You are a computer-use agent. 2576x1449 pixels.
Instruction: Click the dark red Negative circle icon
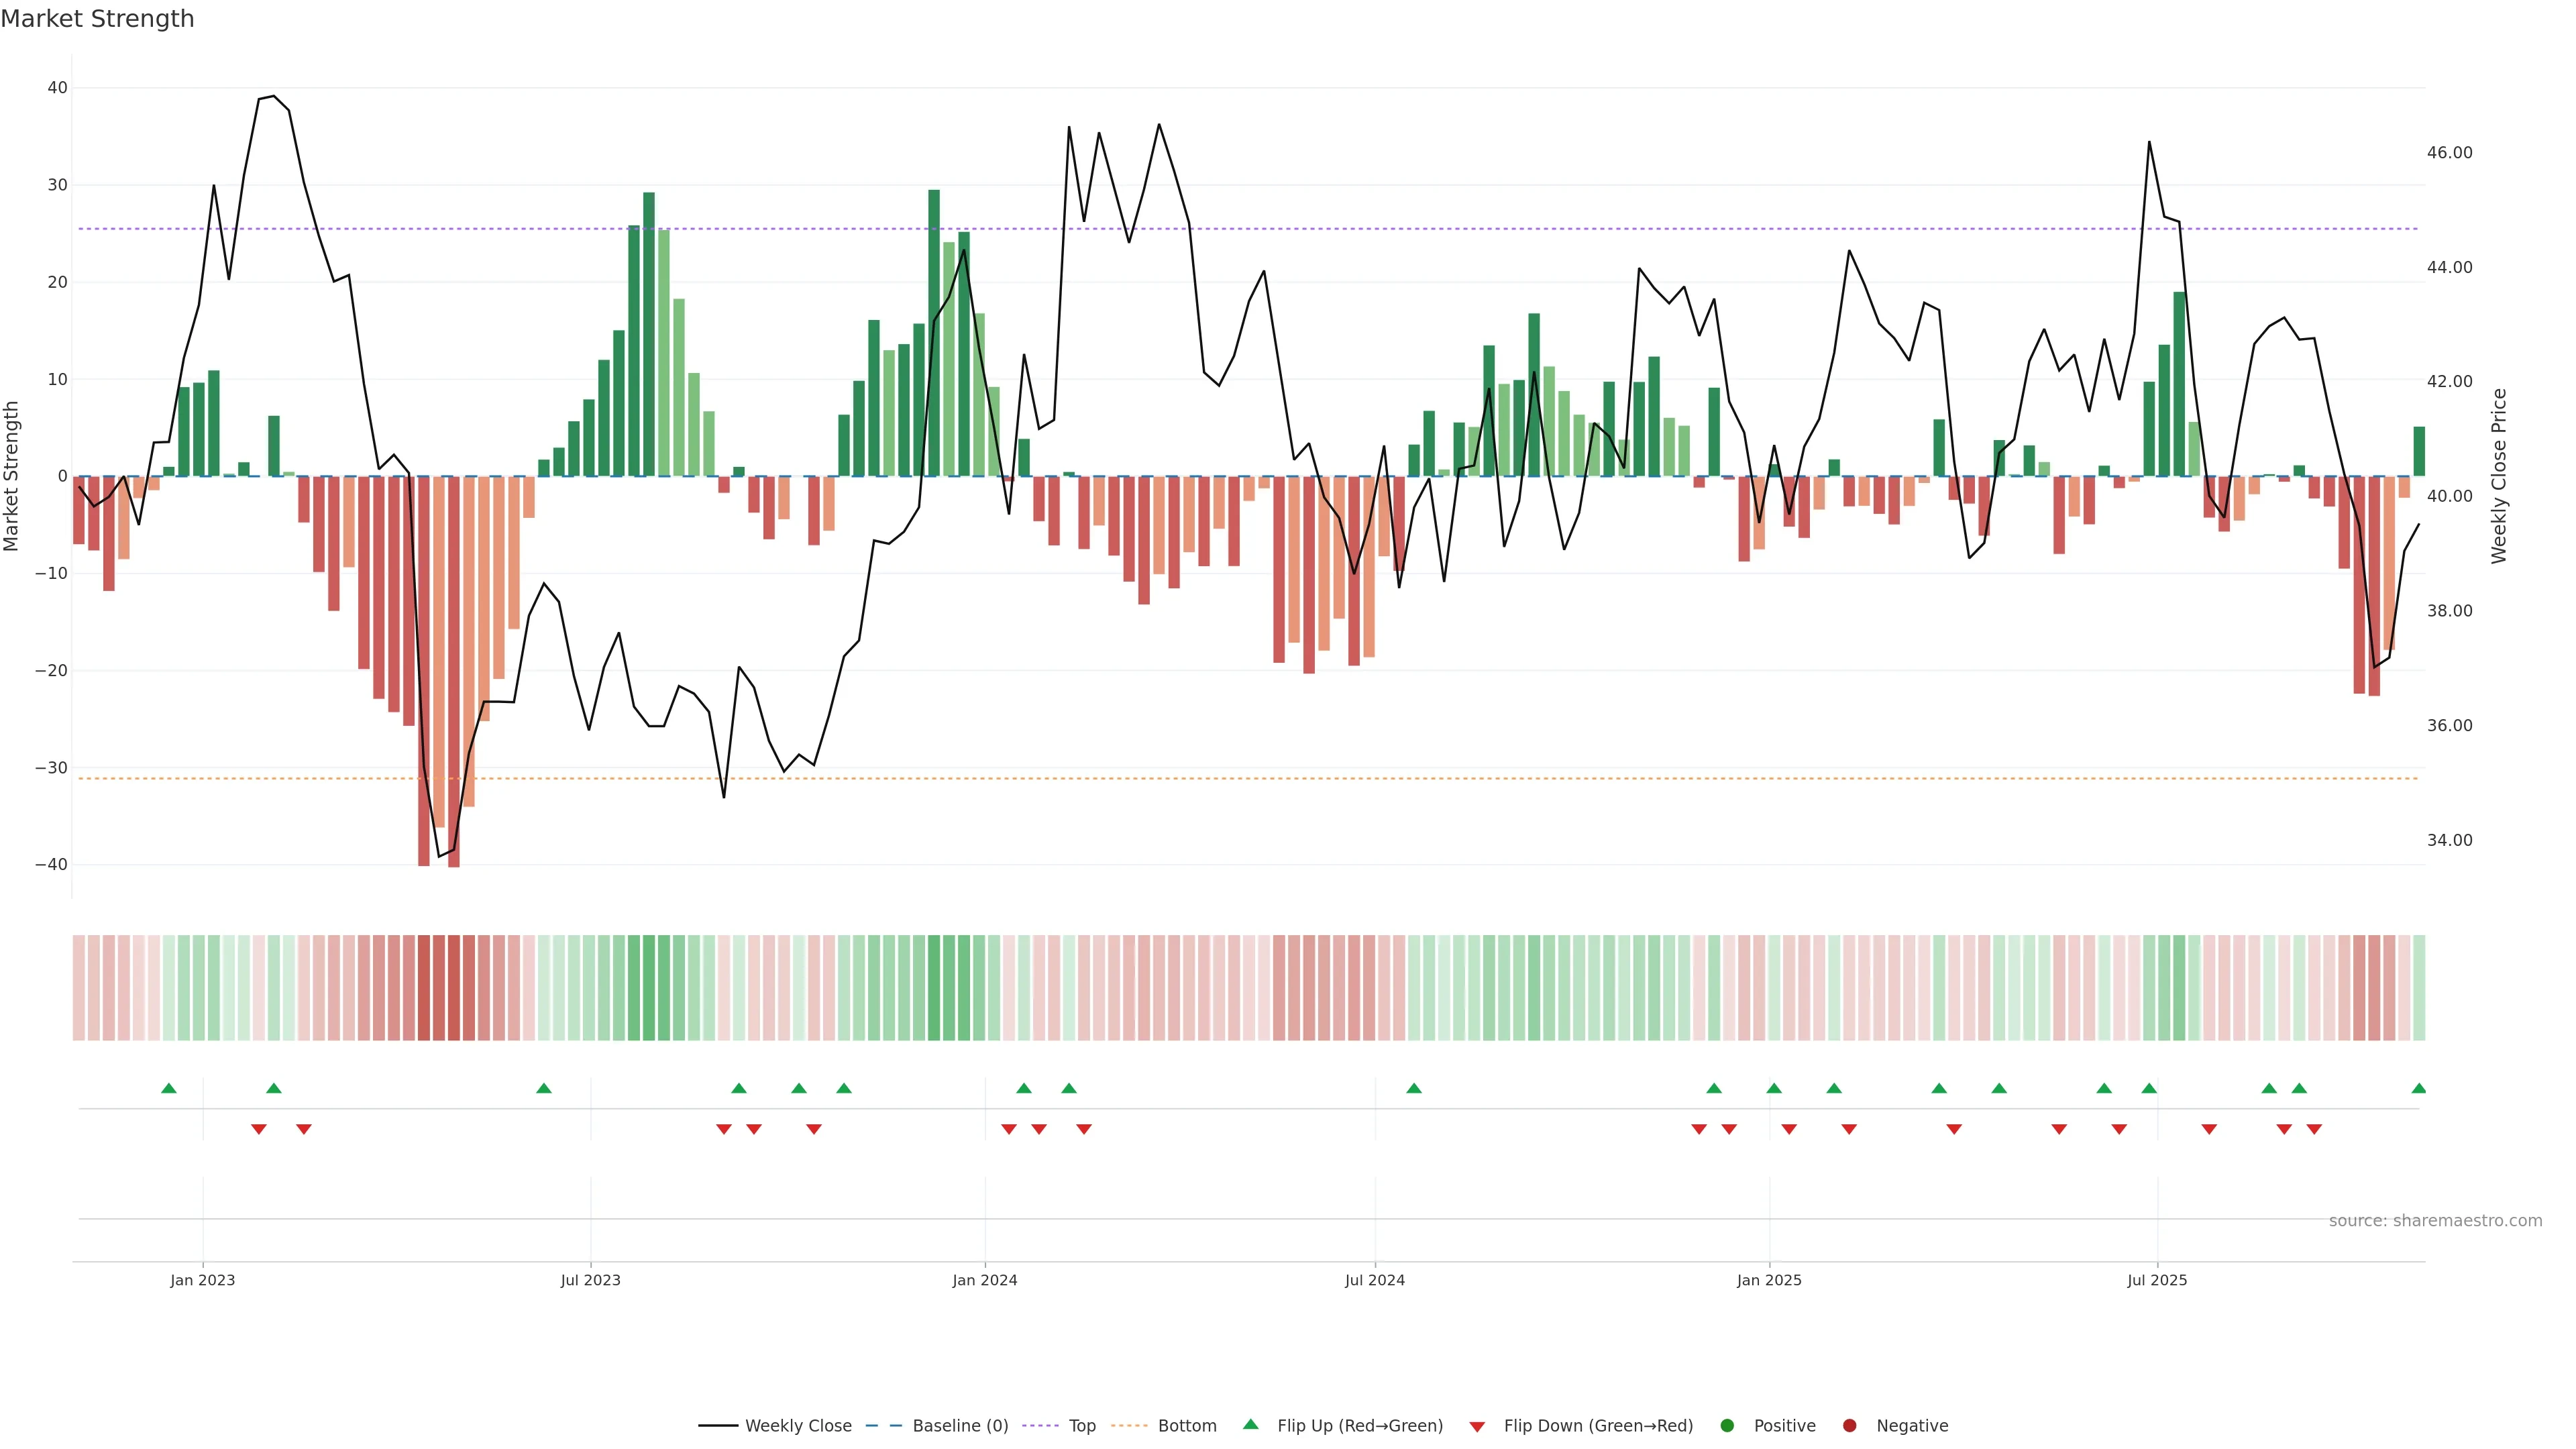[1849, 1426]
